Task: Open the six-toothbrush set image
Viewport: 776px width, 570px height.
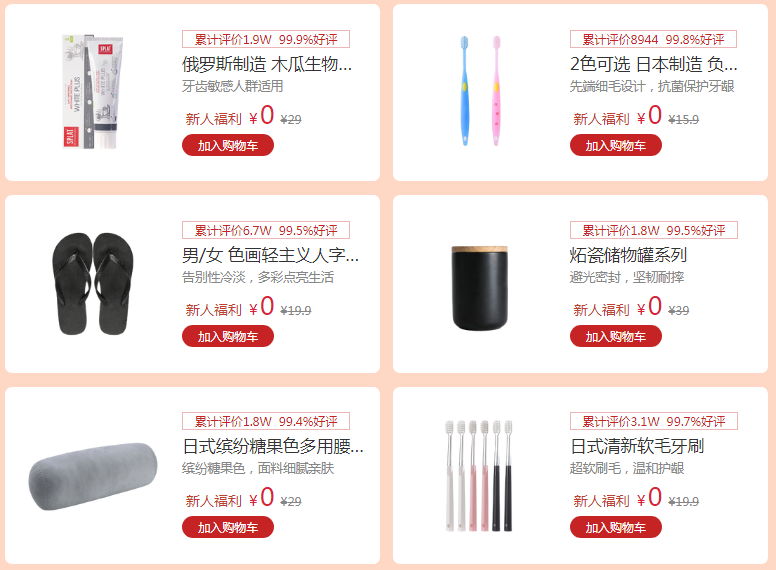Action: (479, 476)
